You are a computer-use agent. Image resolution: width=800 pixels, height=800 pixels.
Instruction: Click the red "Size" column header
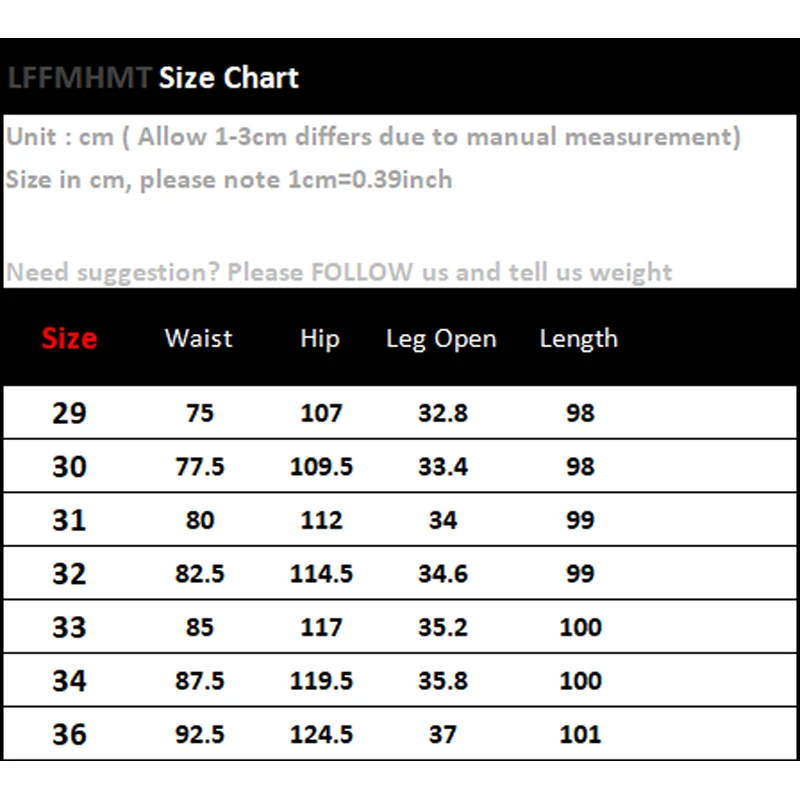69,338
